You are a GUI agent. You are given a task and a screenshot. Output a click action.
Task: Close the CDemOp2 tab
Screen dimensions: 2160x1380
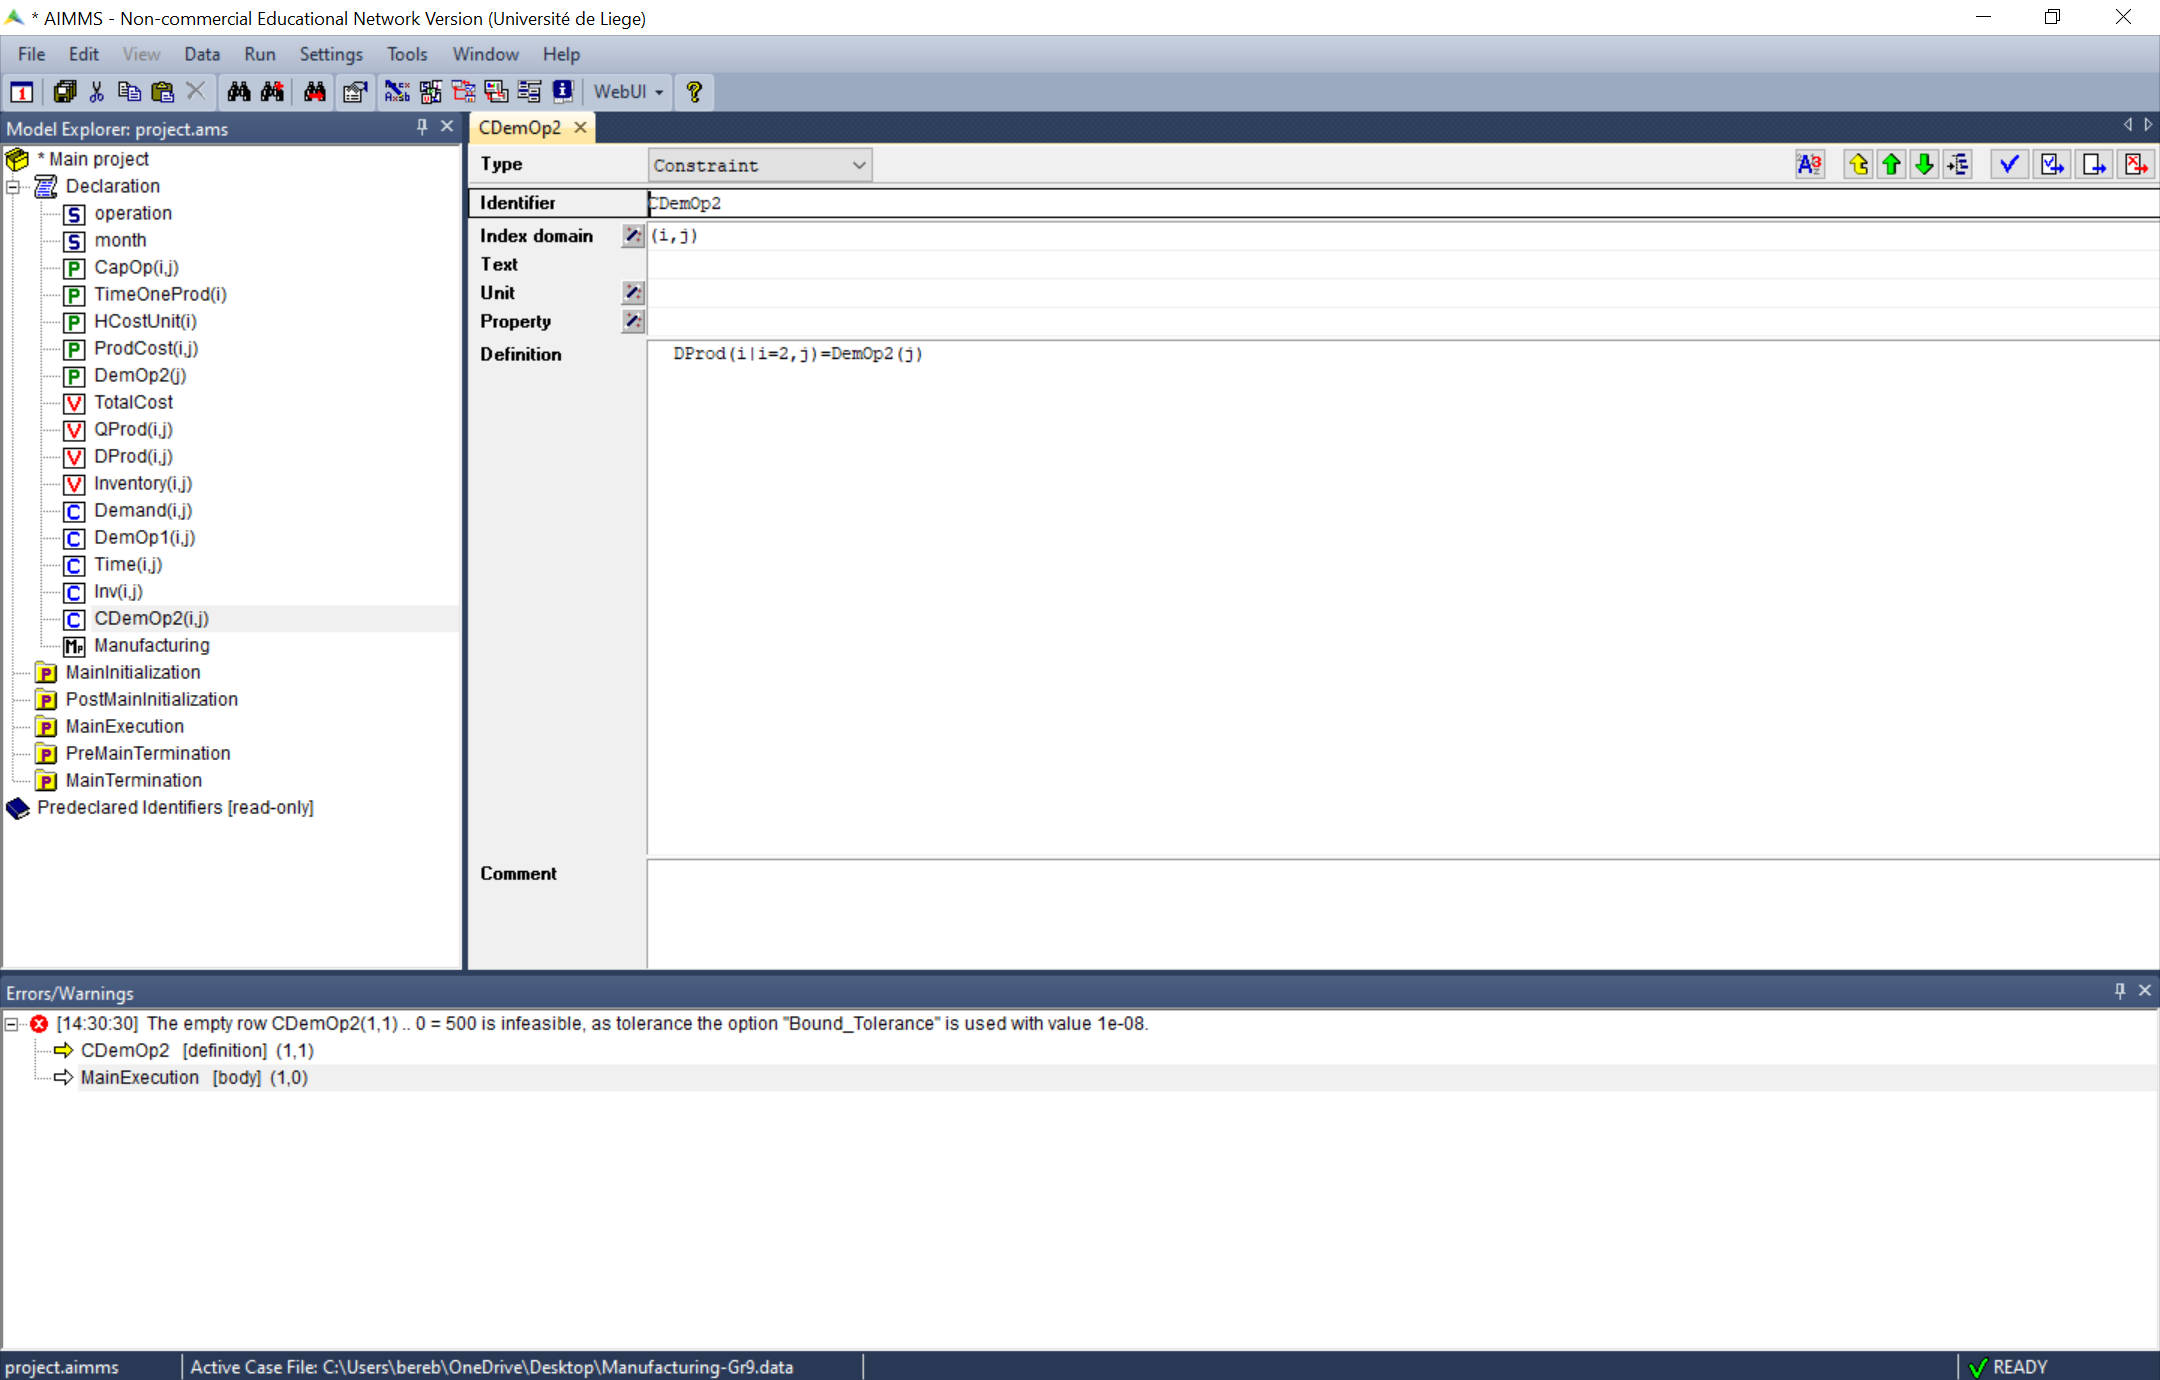[580, 128]
